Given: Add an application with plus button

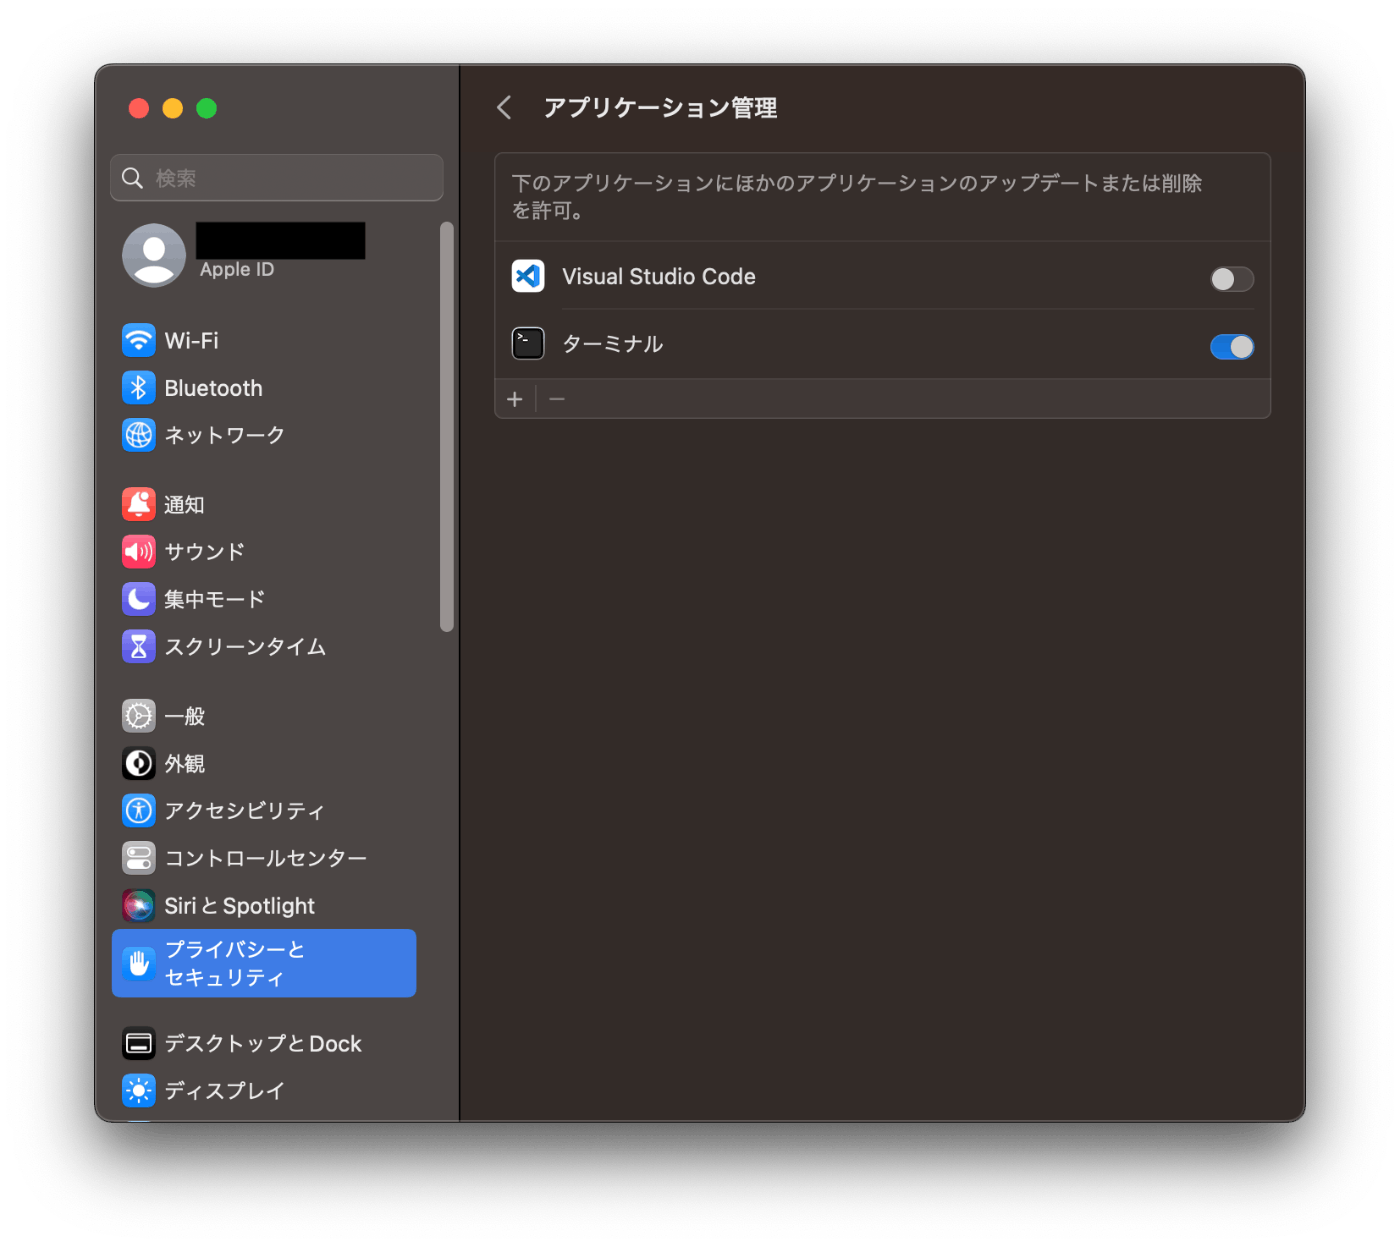Looking at the screenshot, I should [x=515, y=399].
